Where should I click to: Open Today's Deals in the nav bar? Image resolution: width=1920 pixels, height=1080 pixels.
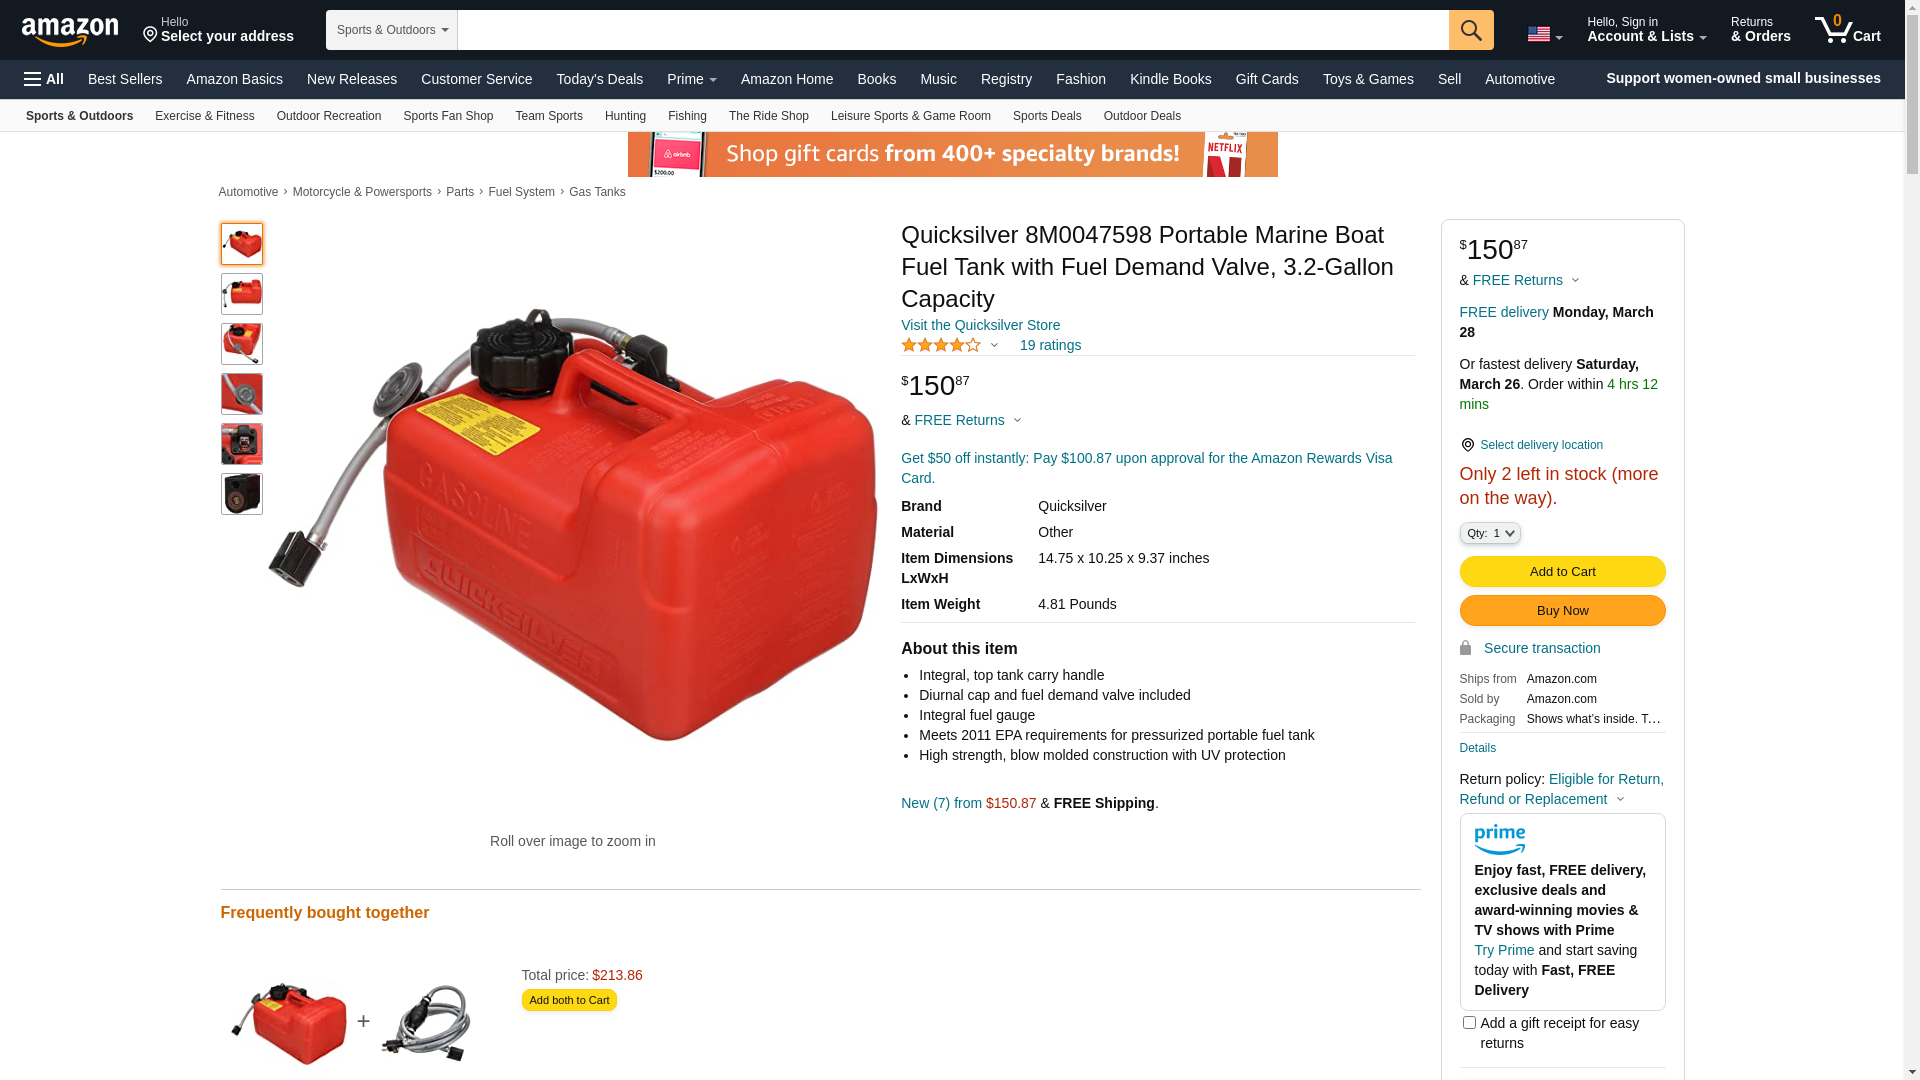coord(600,79)
